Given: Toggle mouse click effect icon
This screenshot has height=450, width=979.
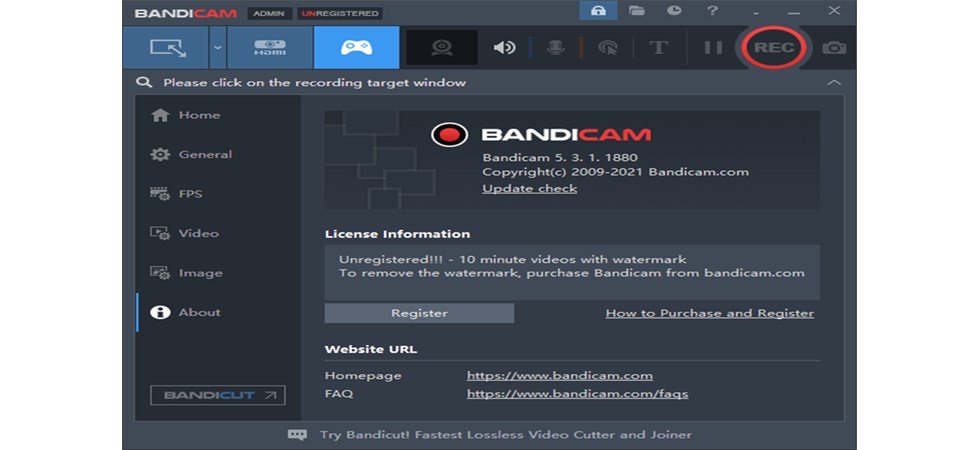Looking at the screenshot, I should click(x=608, y=48).
